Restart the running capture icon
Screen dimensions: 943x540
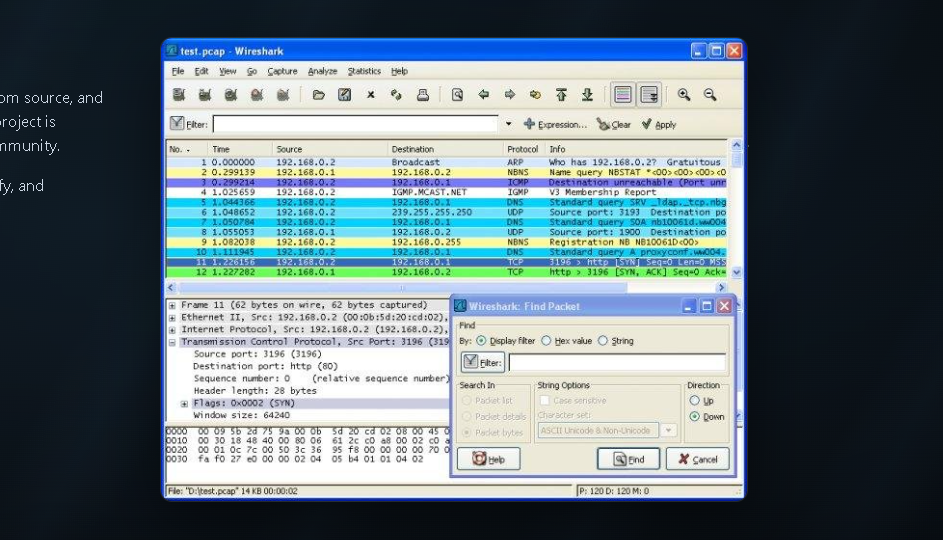tap(283, 94)
